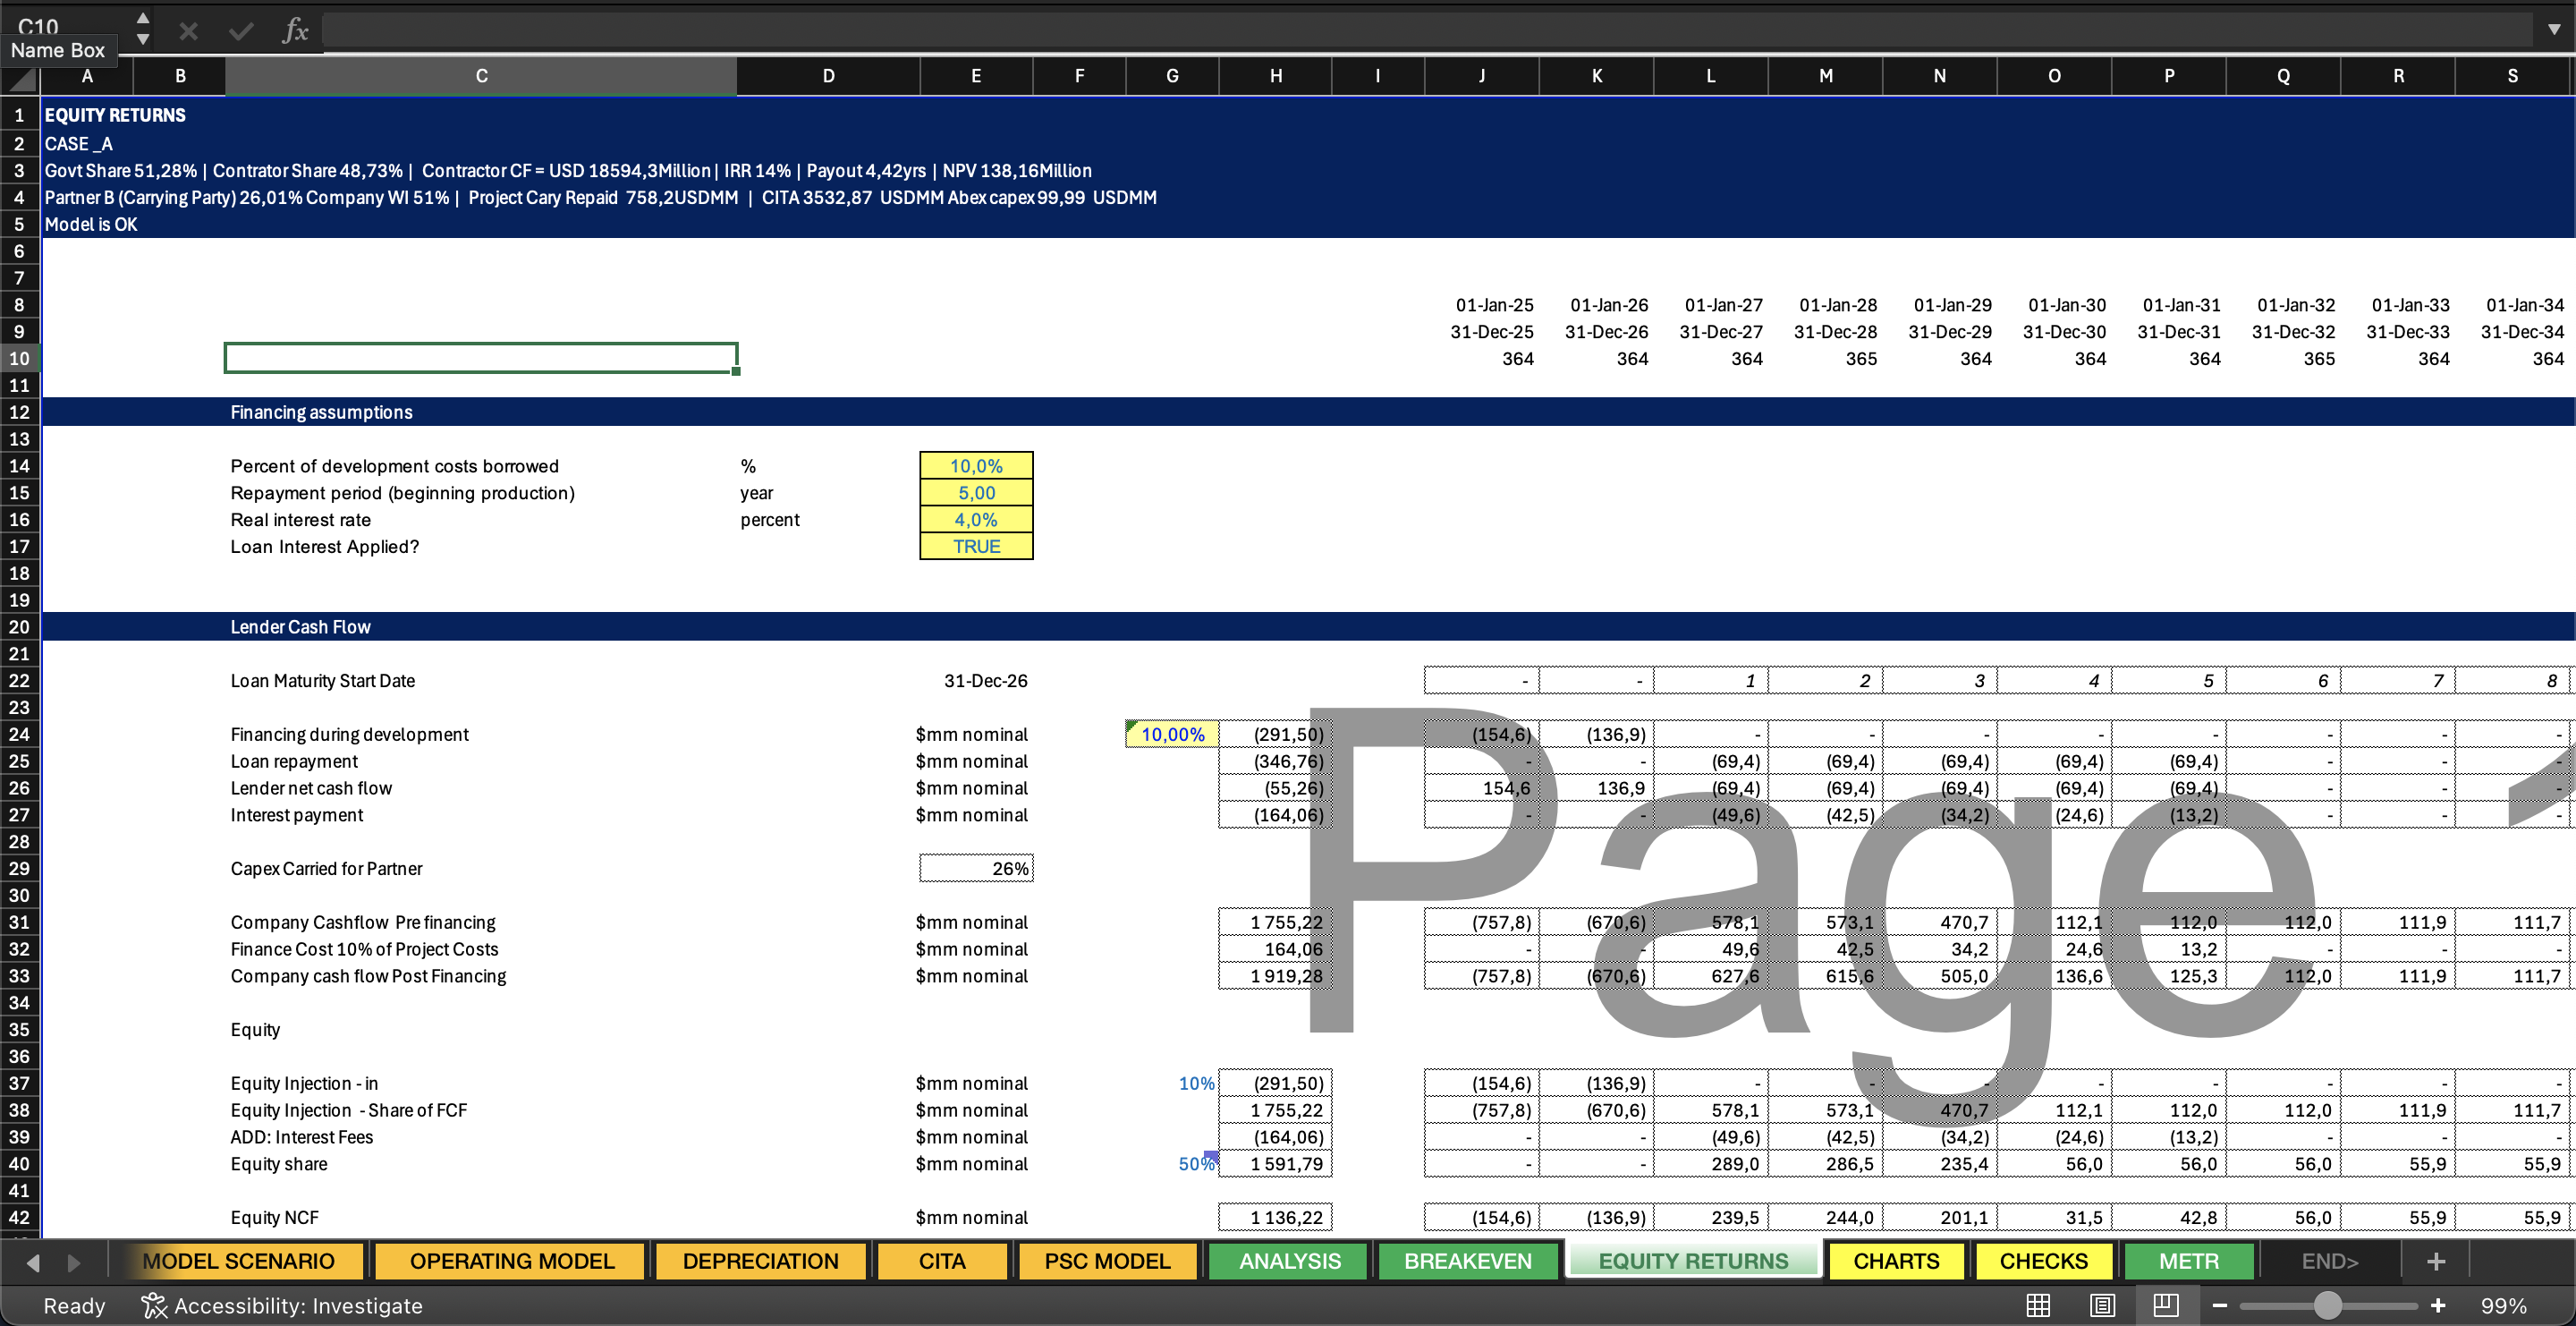Open the OPERATING MODEL sheet tab
This screenshot has height=1326, width=2576.
pyautogui.click(x=512, y=1261)
